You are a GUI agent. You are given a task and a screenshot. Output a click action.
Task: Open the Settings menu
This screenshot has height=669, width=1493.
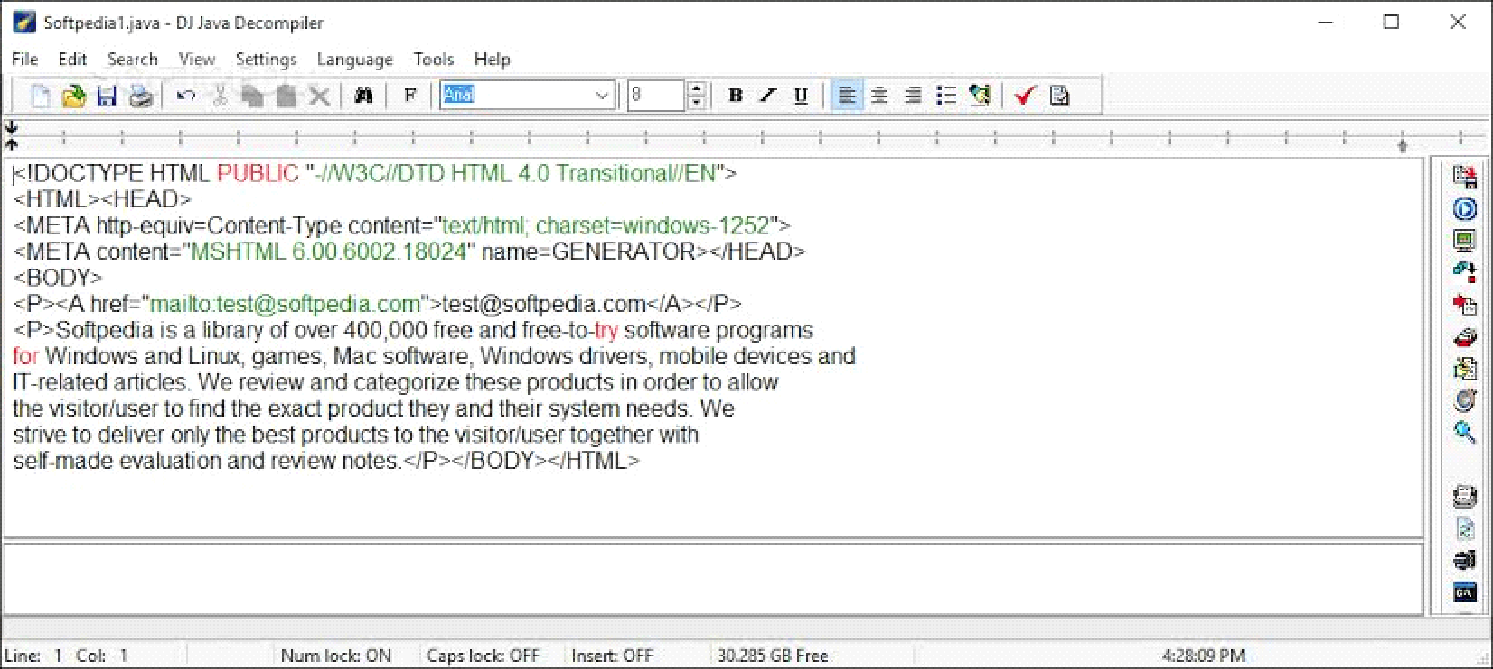pyautogui.click(x=266, y=59)
